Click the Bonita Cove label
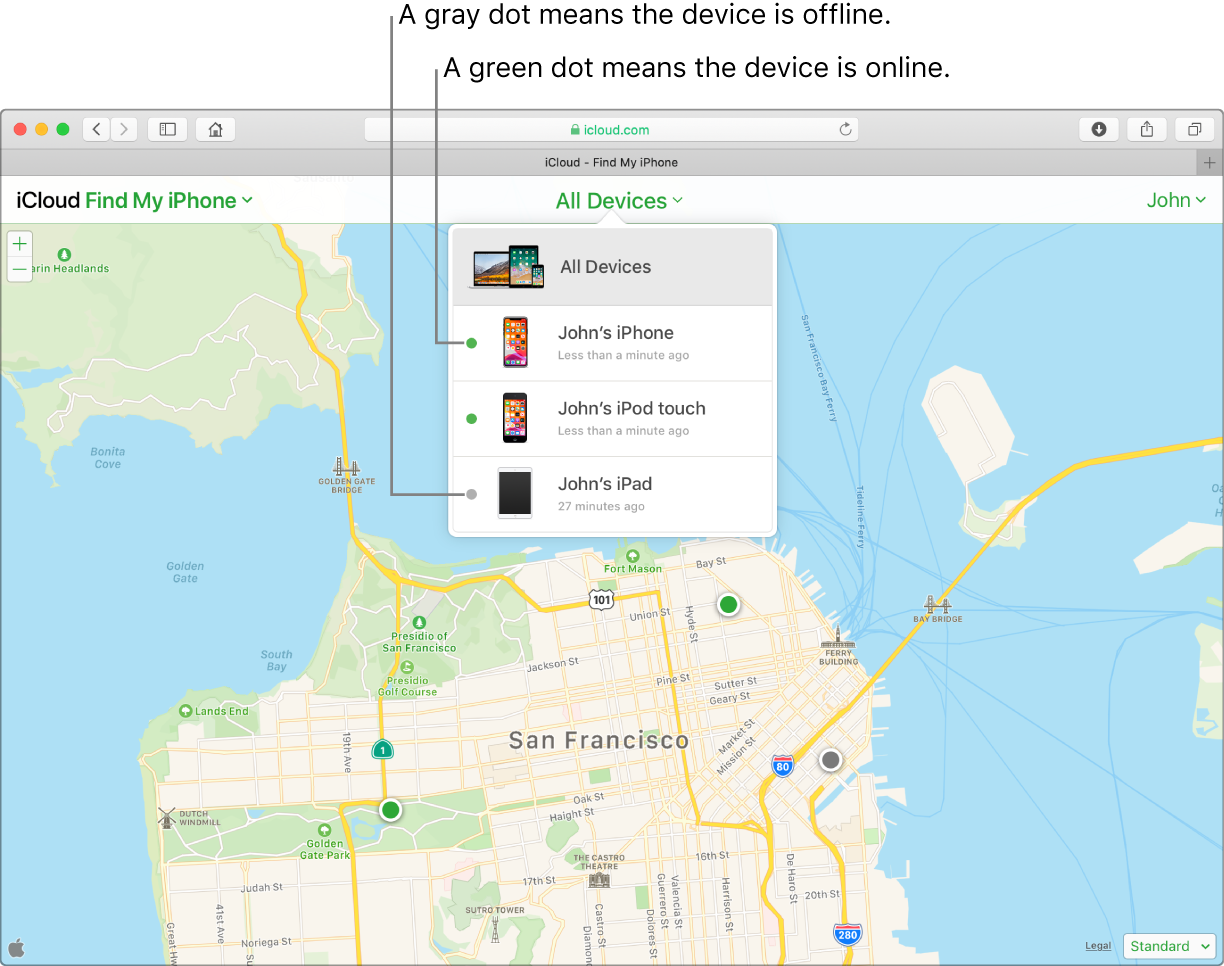 point(108,458)
